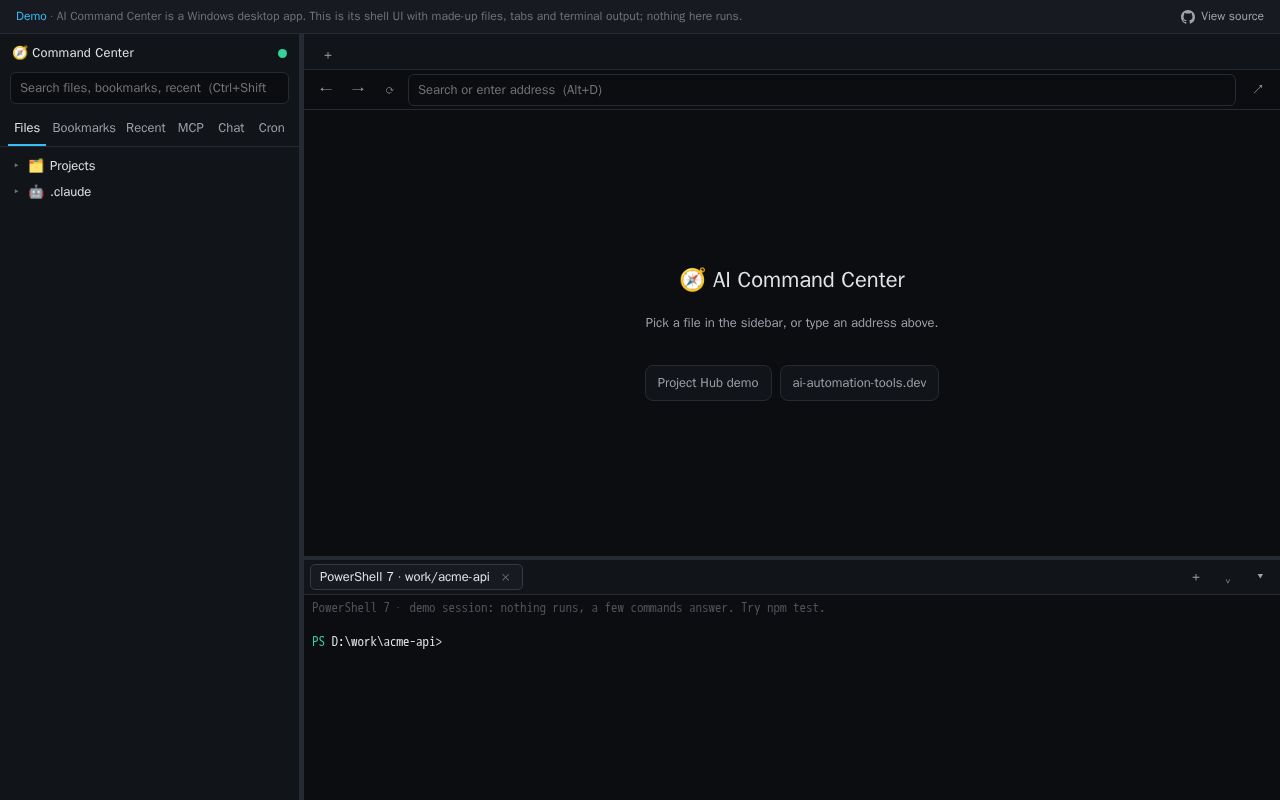Screen dimensions: 1280x800
Task: Click the AI Command Center heading
Action: (792, 280)
